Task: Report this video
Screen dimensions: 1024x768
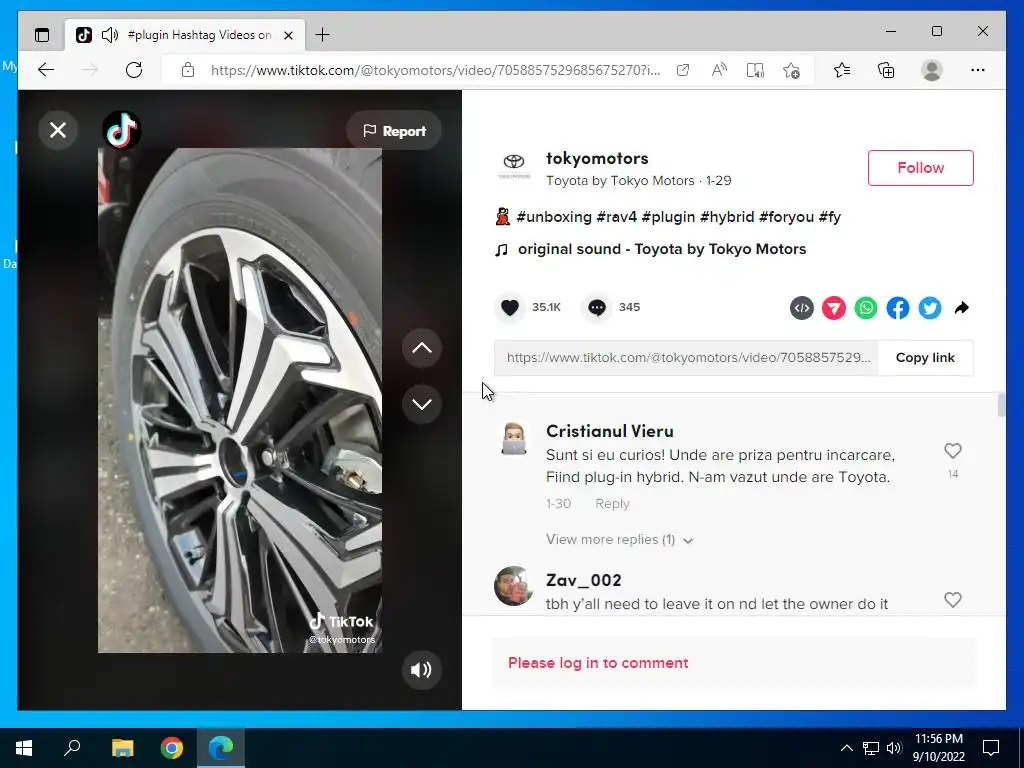Action: tap(394, 131)
